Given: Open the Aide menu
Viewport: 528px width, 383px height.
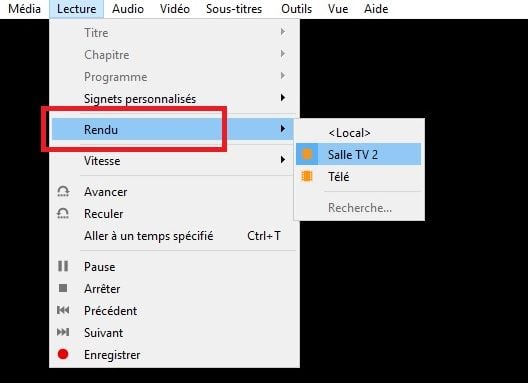Looking at the screenshot, I should [376, 9].
